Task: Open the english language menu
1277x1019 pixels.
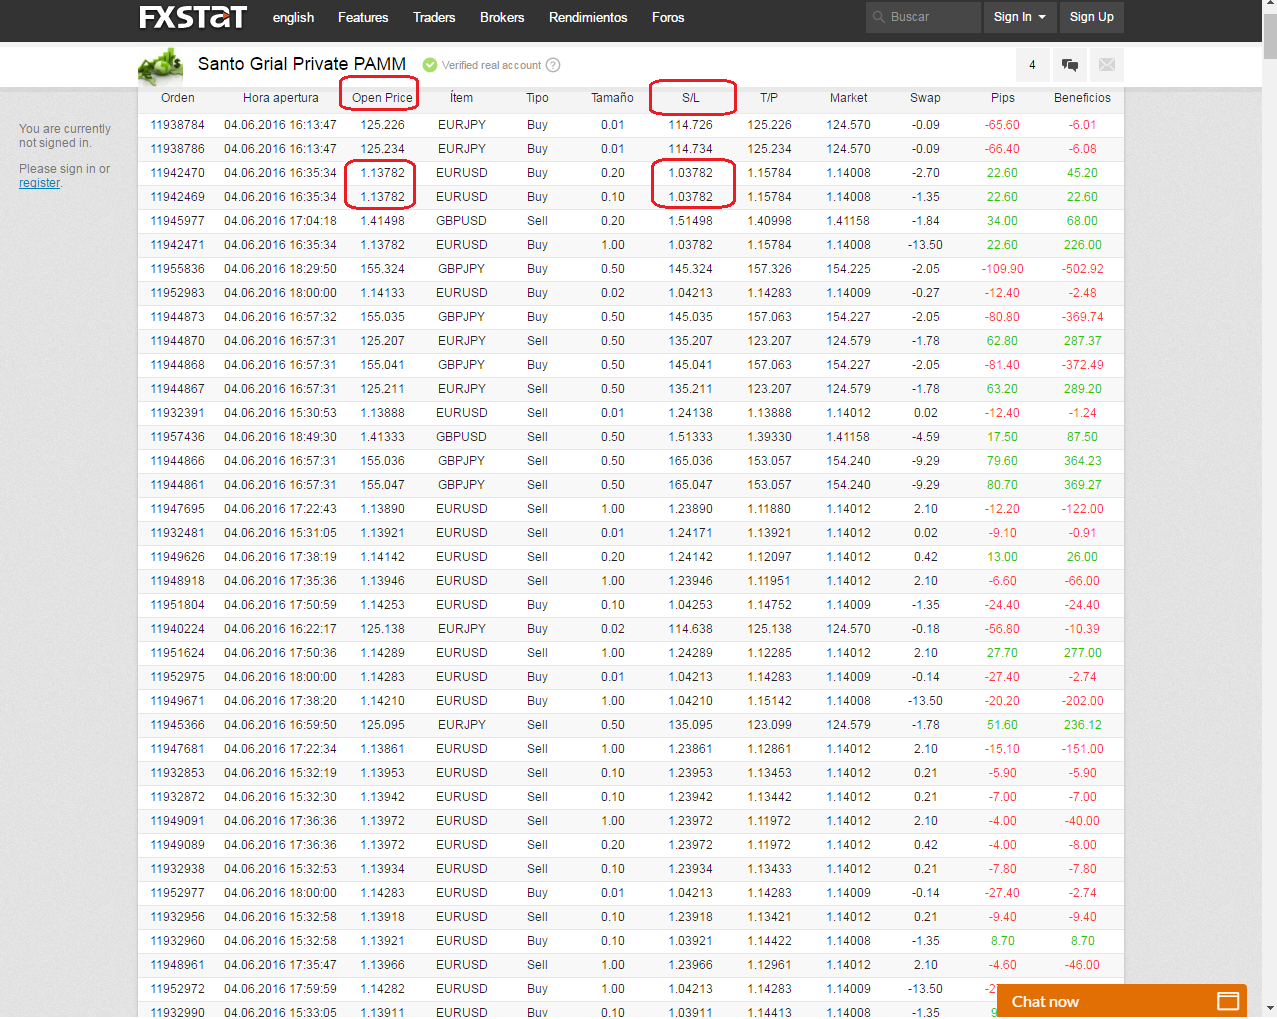Action: [293, 18]
